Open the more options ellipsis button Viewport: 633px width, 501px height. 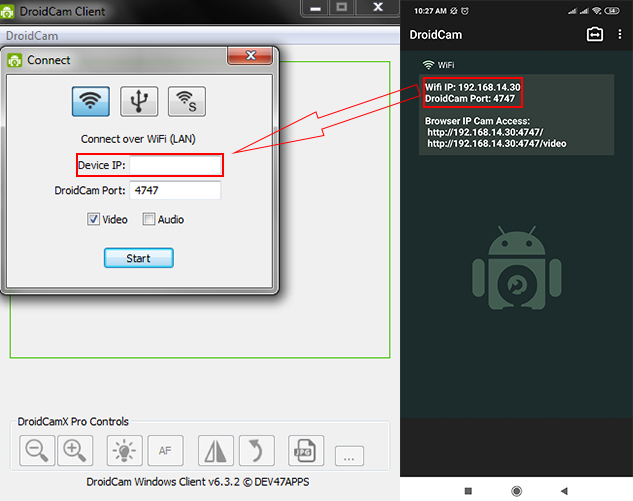[x=349, y=457]
